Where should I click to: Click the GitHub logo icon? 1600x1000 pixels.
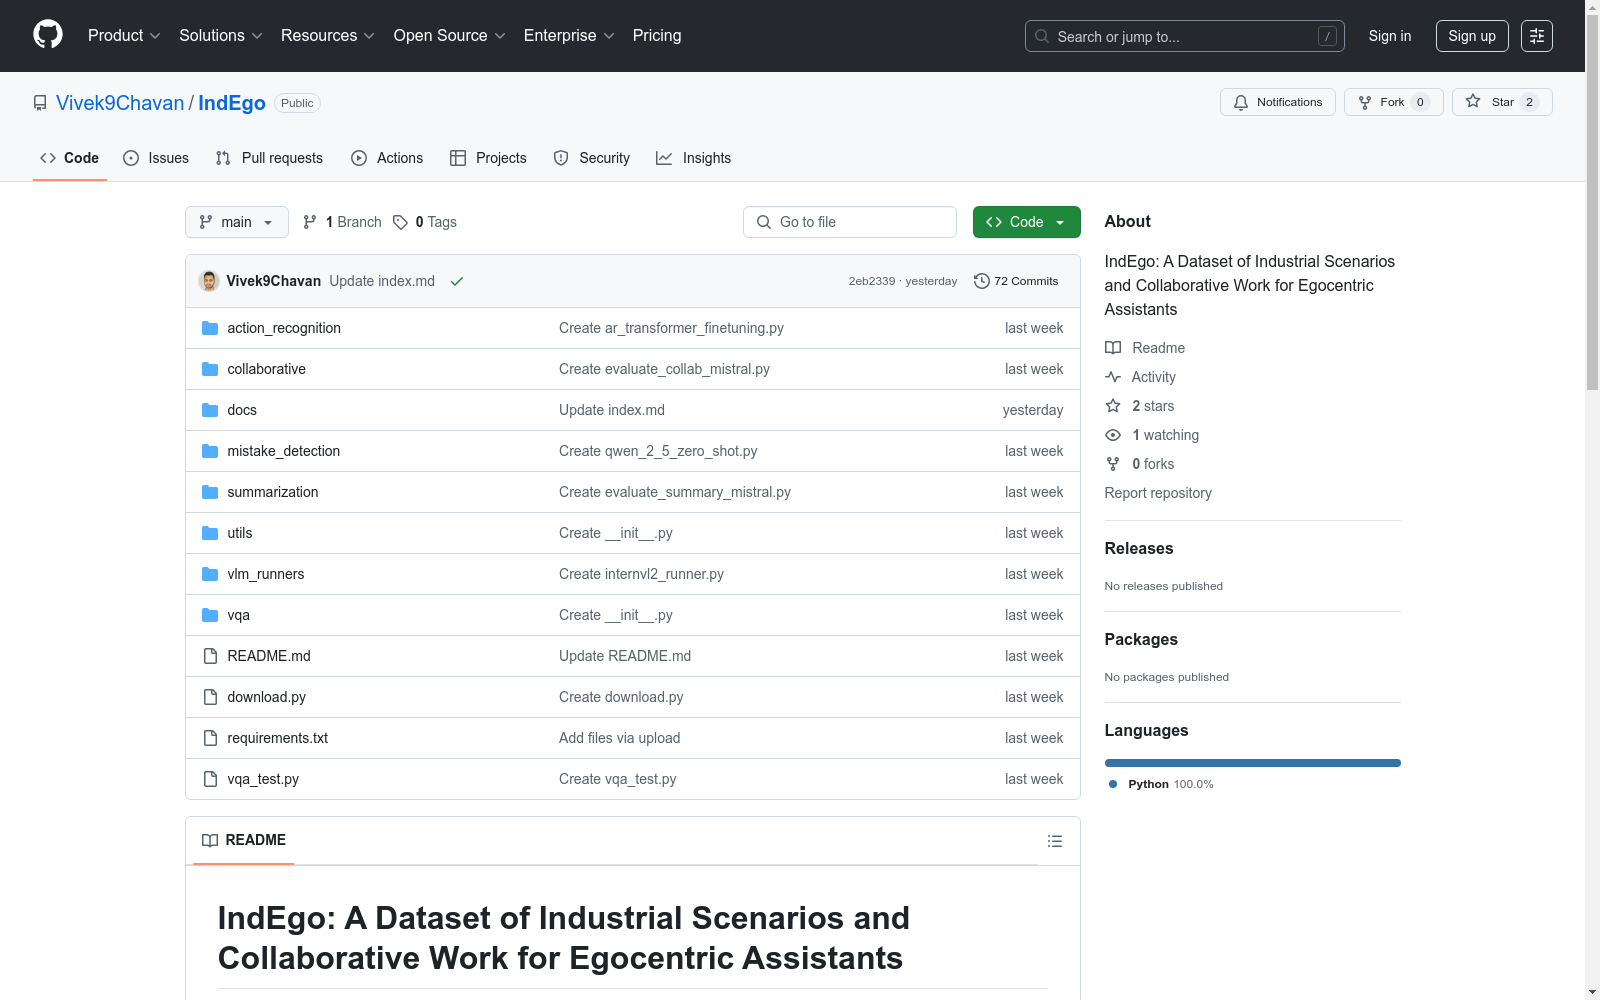coord(48,35)
